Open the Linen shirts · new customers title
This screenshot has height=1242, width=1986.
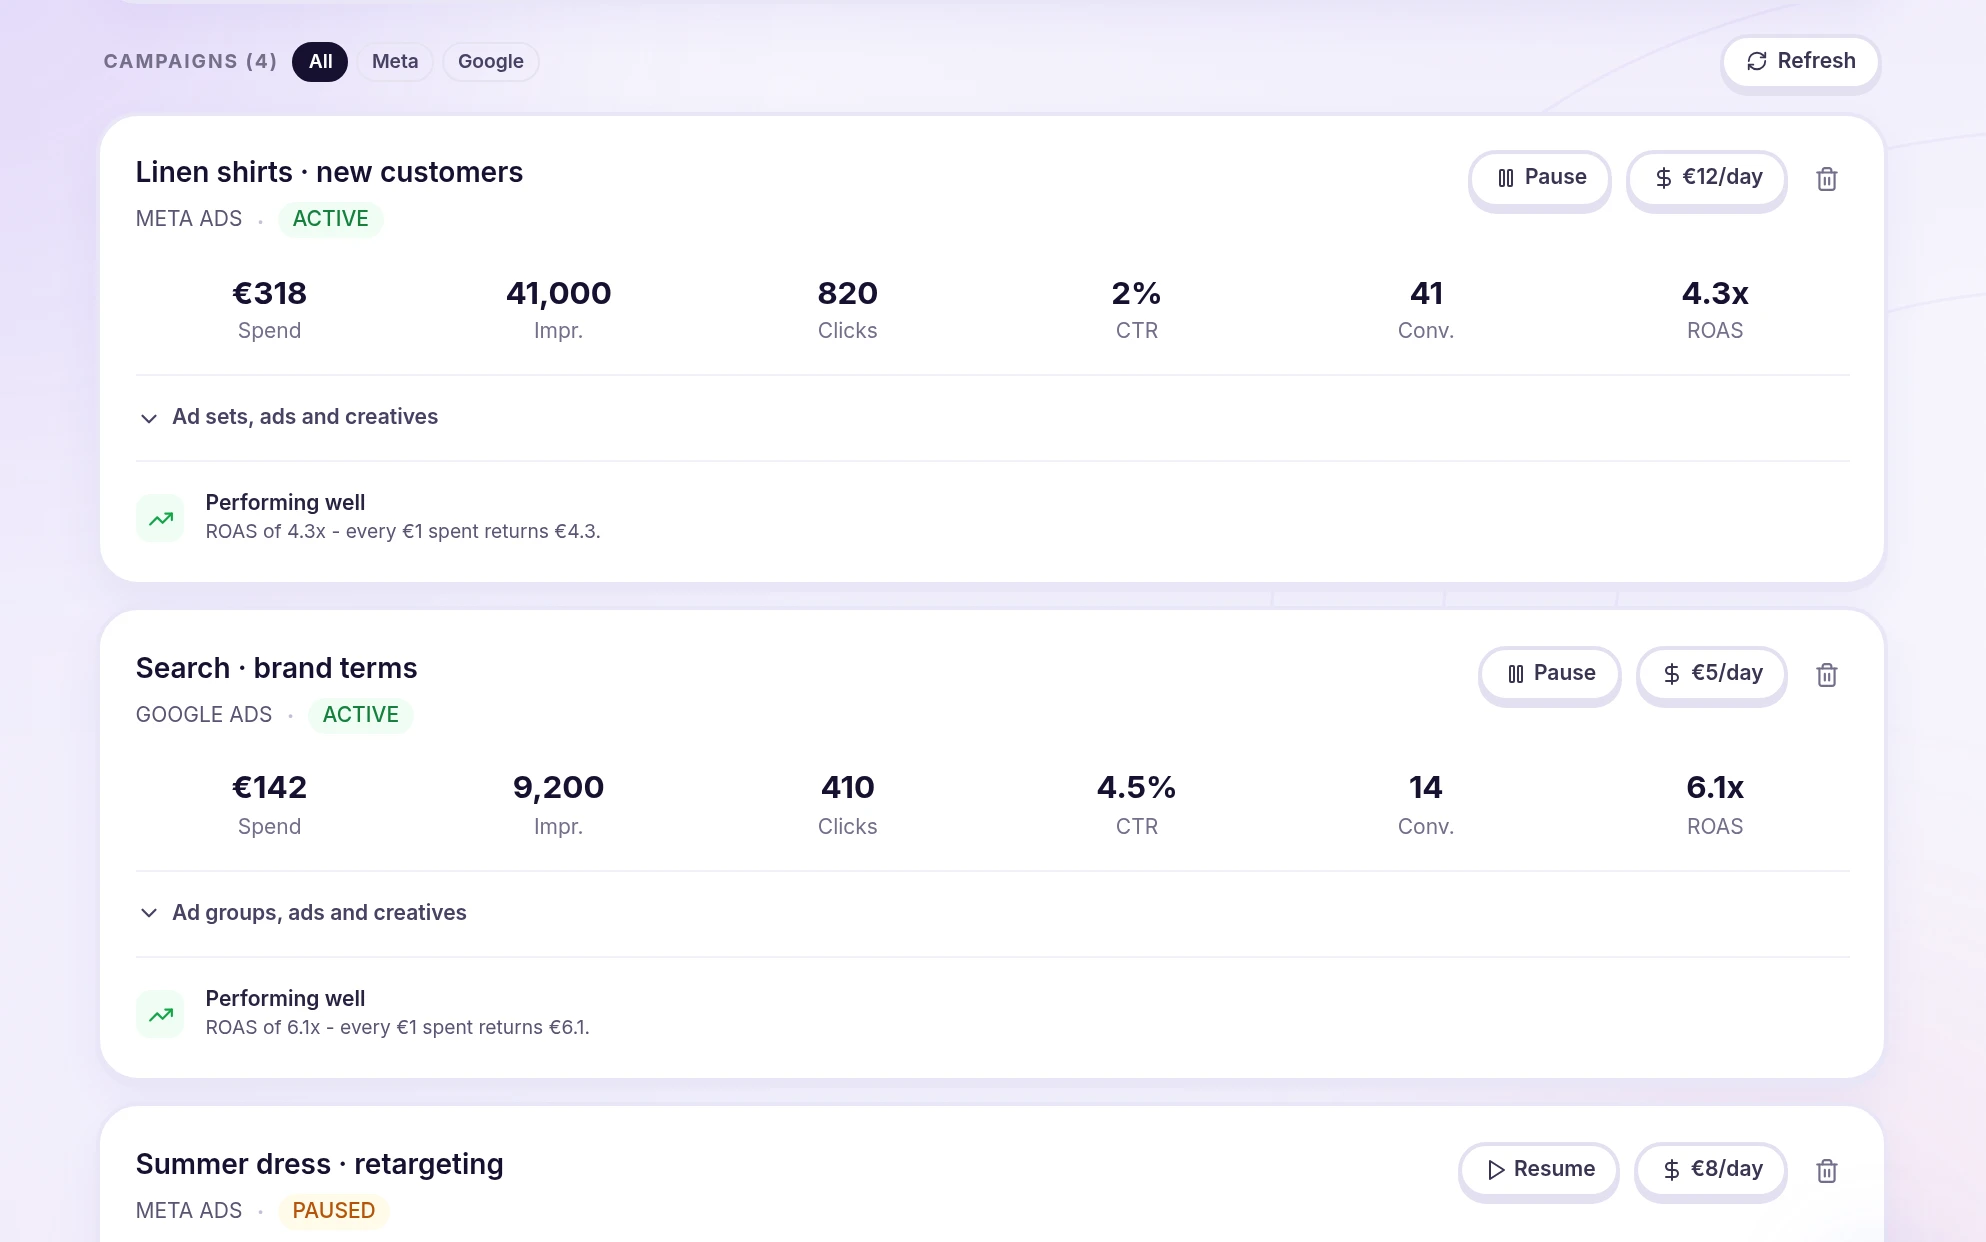(329, 172)
